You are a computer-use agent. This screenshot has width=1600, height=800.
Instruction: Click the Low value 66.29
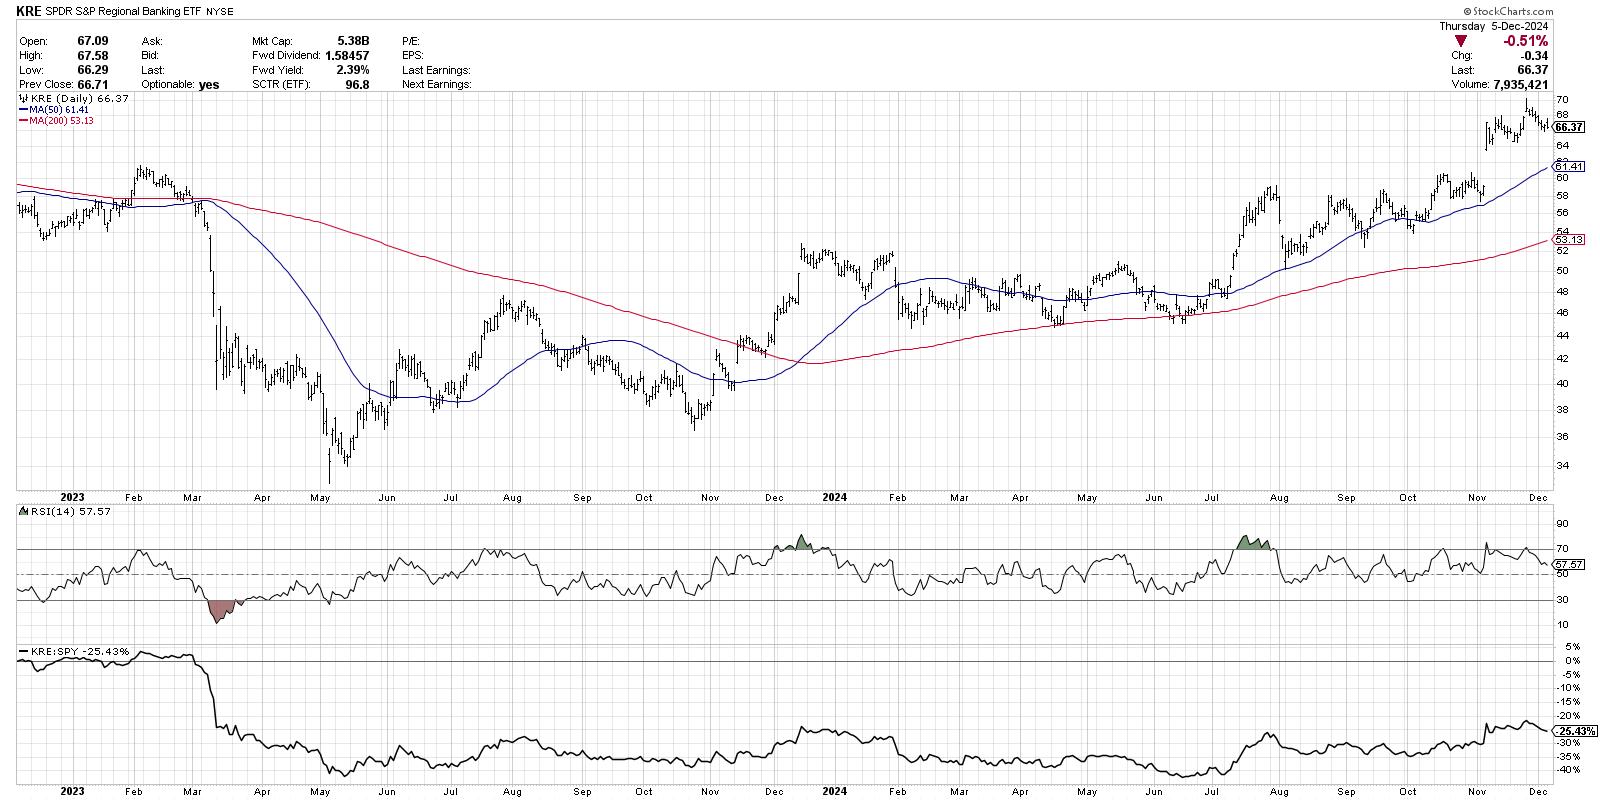[x=92, y=70]
